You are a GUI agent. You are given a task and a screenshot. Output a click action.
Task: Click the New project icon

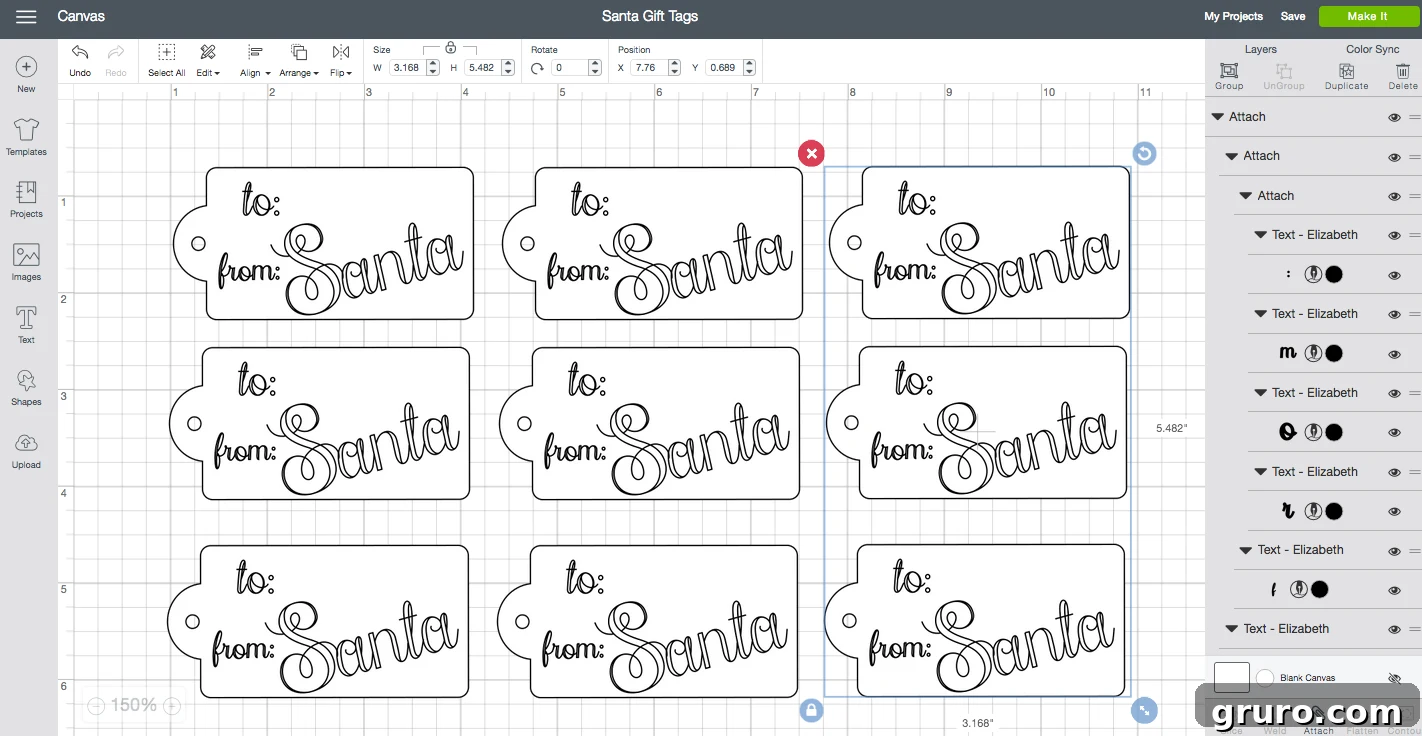(26, 67)
